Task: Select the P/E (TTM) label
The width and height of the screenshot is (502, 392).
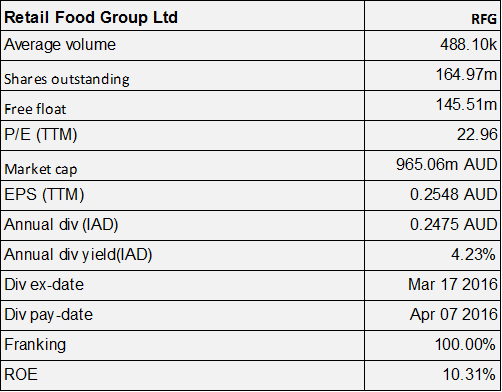Action: [x=41, y=135]
